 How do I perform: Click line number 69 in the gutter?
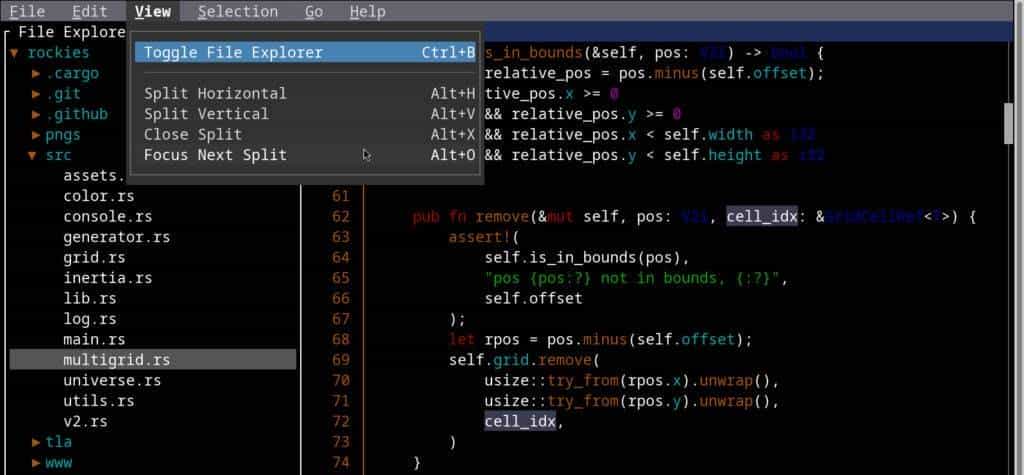click(341, 360)
